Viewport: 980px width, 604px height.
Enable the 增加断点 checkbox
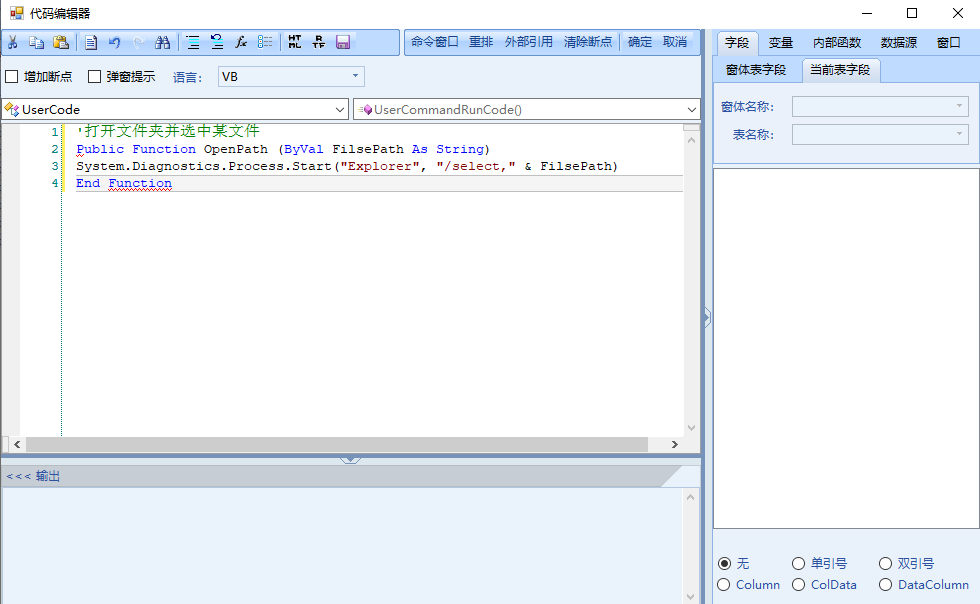click(x=12, y=77)
